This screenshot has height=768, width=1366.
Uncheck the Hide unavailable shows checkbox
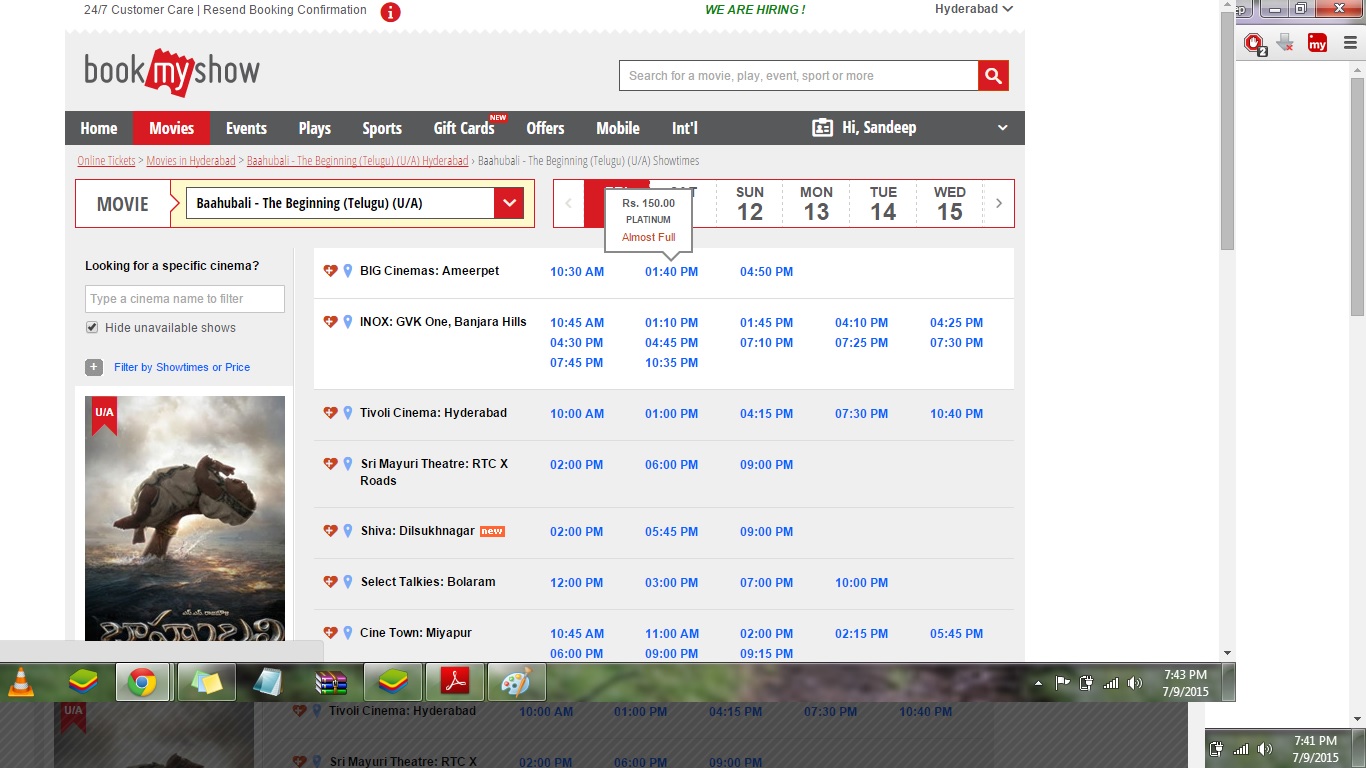click(92, 328)
